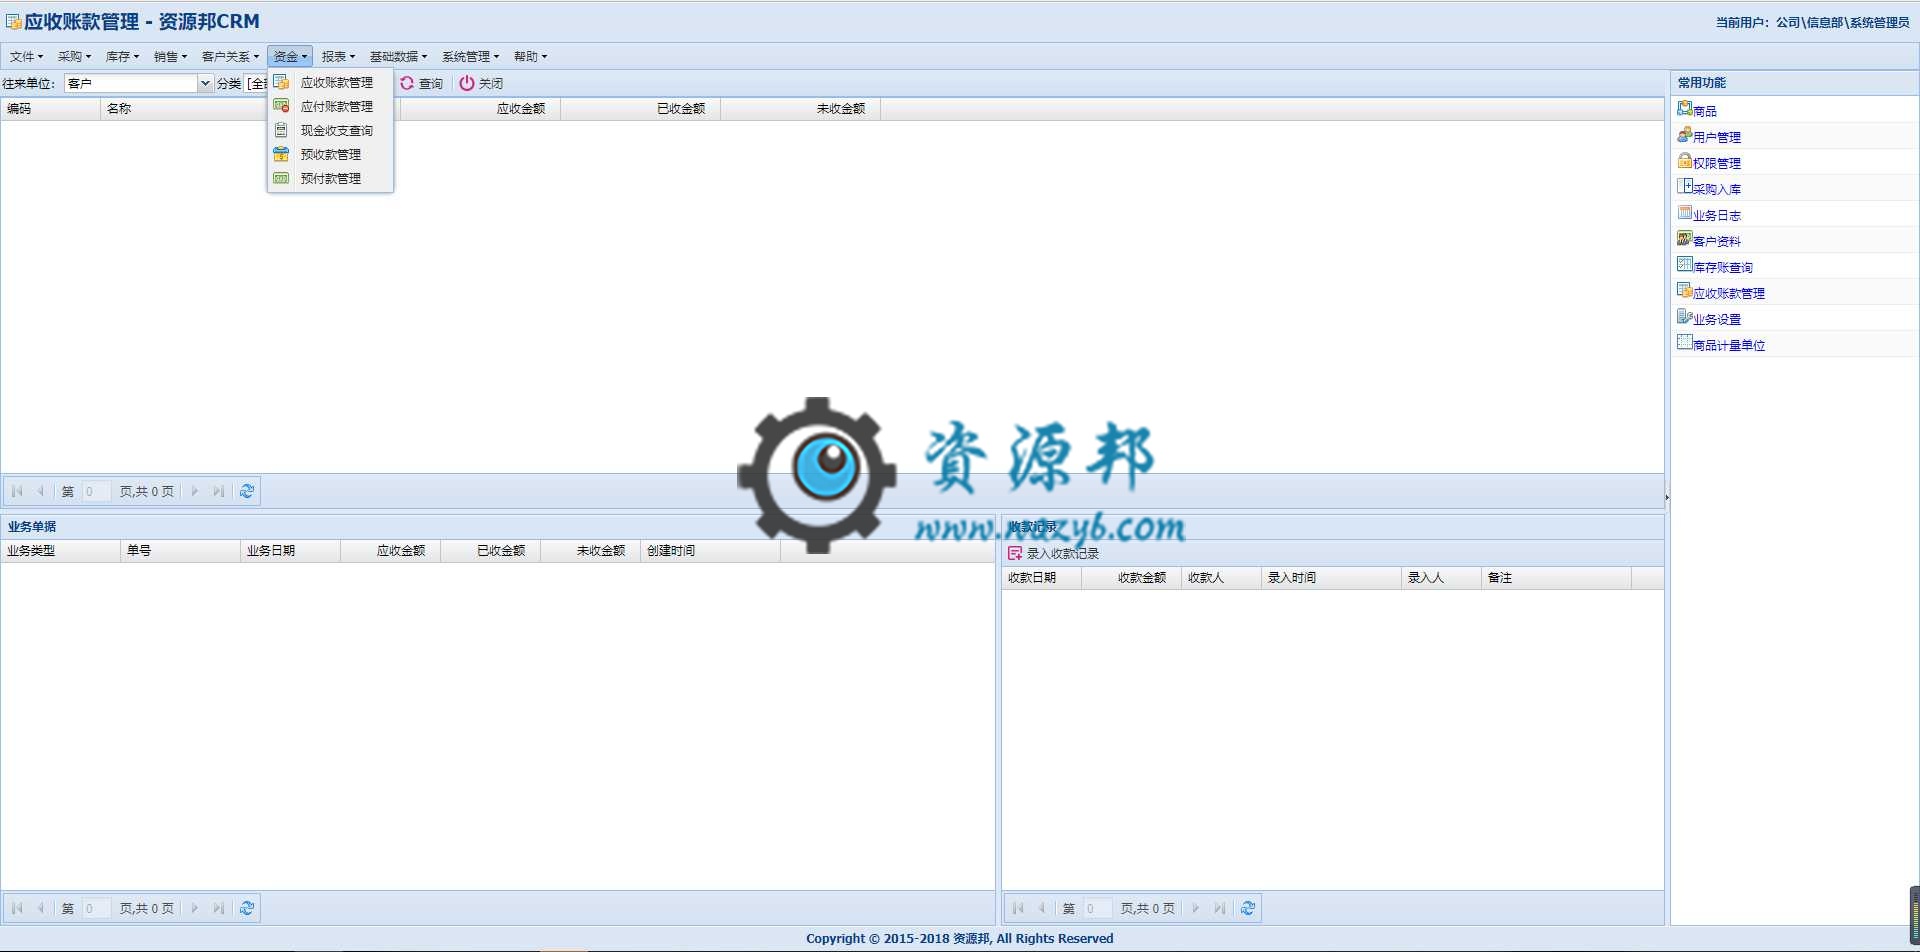Click the 查询 refresh toolbar button
This screenshot has height=952, width=1920.
point(422,84)
